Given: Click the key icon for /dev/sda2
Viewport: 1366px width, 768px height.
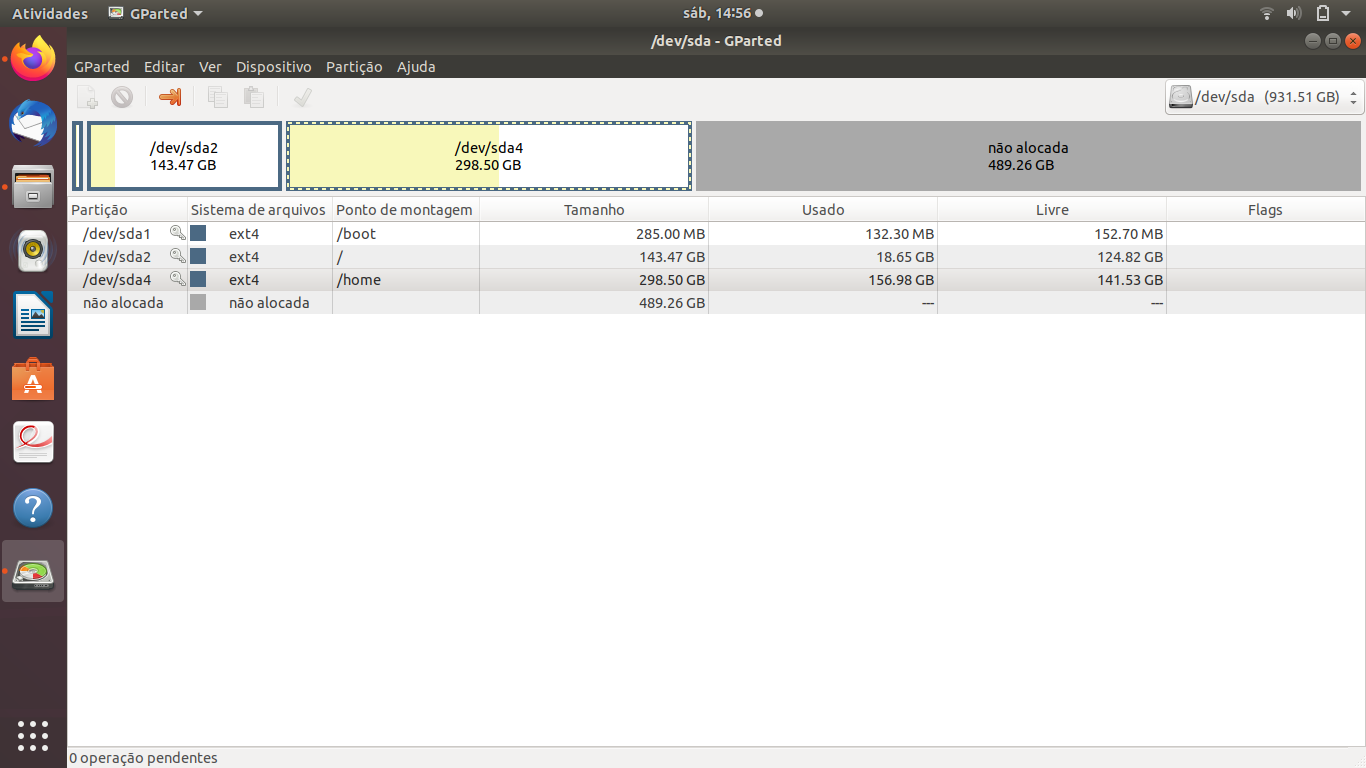Looking at the screenshot, I should pyautogui.click(x=177, y=256).
